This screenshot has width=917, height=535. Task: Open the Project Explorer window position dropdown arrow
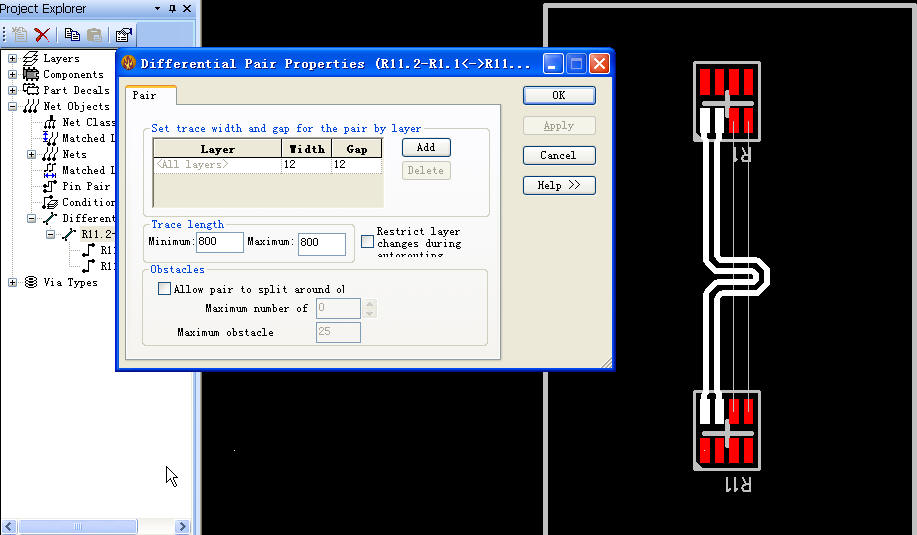(x=157, y=8)
